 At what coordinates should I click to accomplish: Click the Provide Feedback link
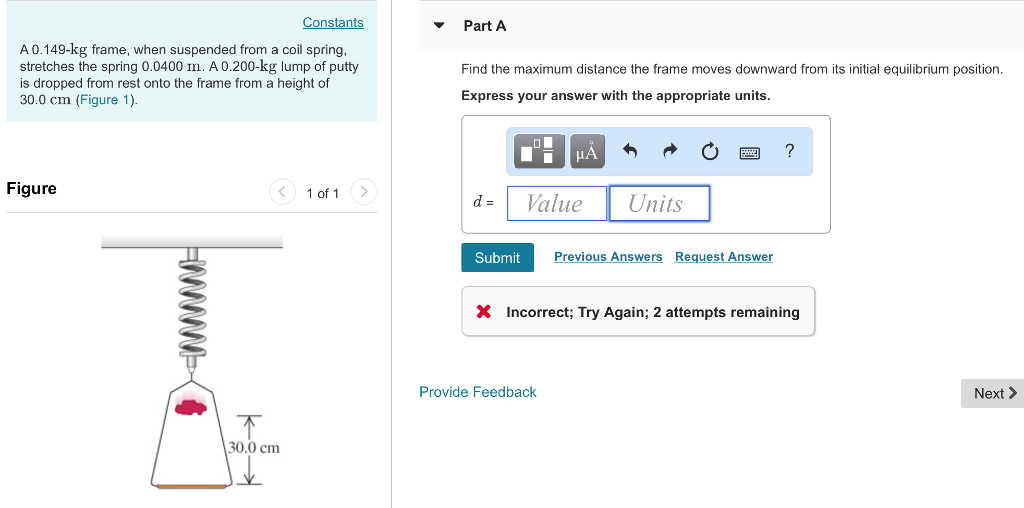coord(478,392)
